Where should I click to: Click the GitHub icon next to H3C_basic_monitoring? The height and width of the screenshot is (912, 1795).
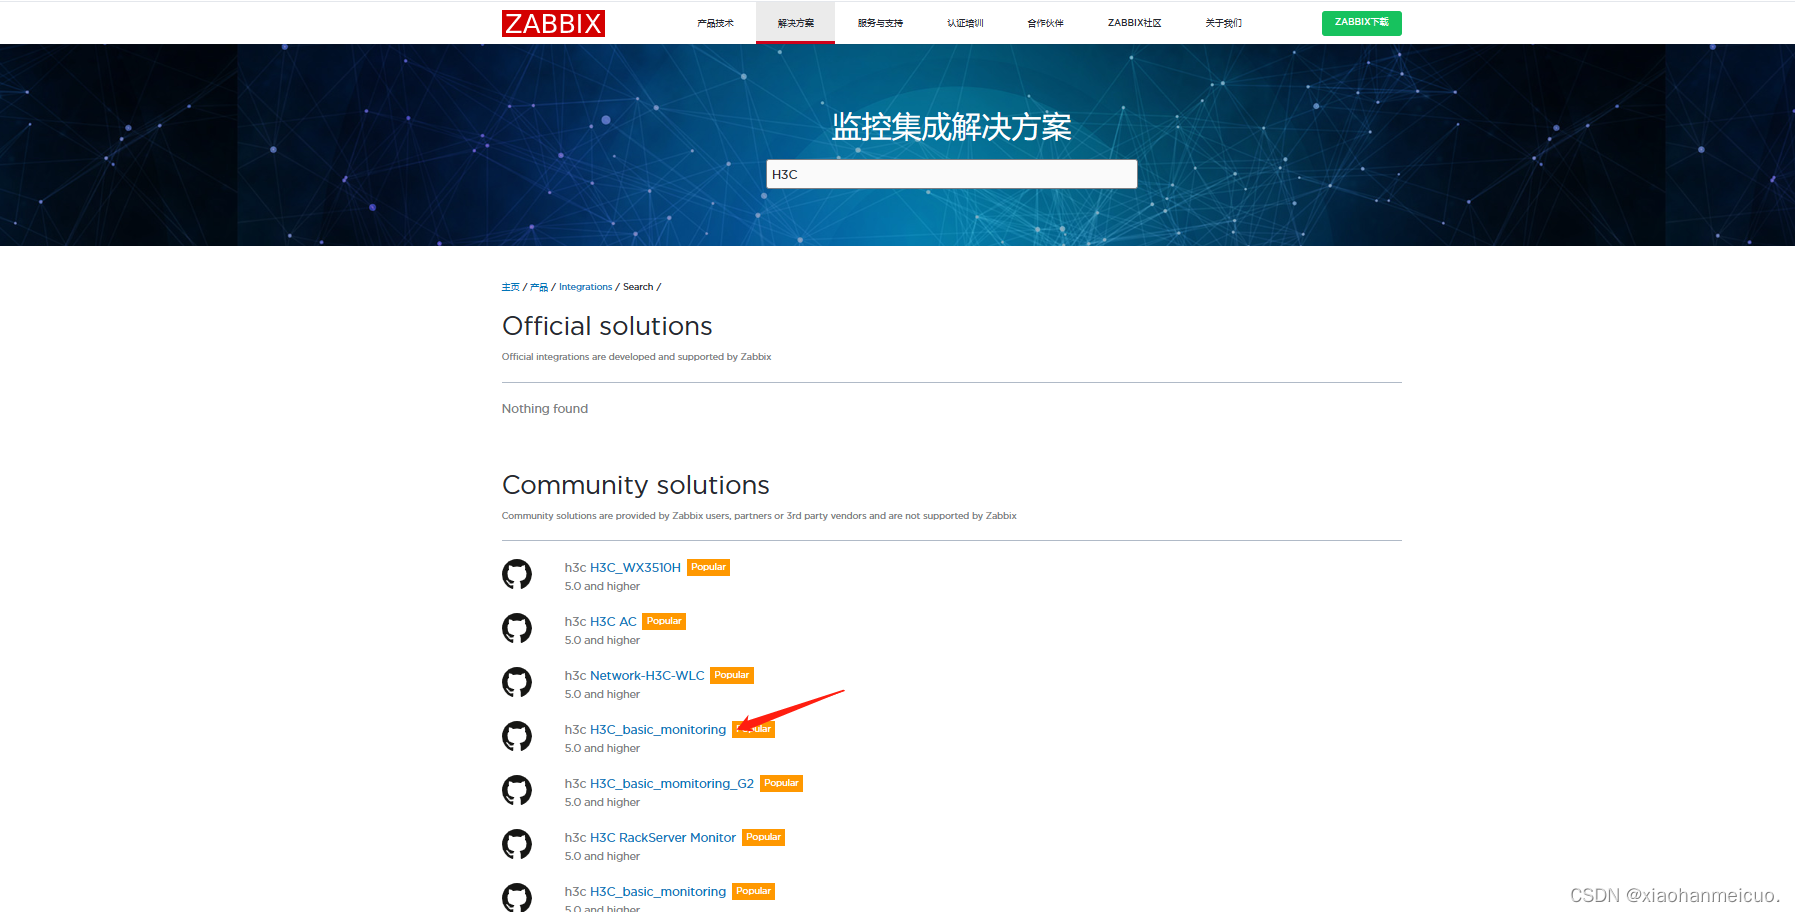tap(517, 736)
